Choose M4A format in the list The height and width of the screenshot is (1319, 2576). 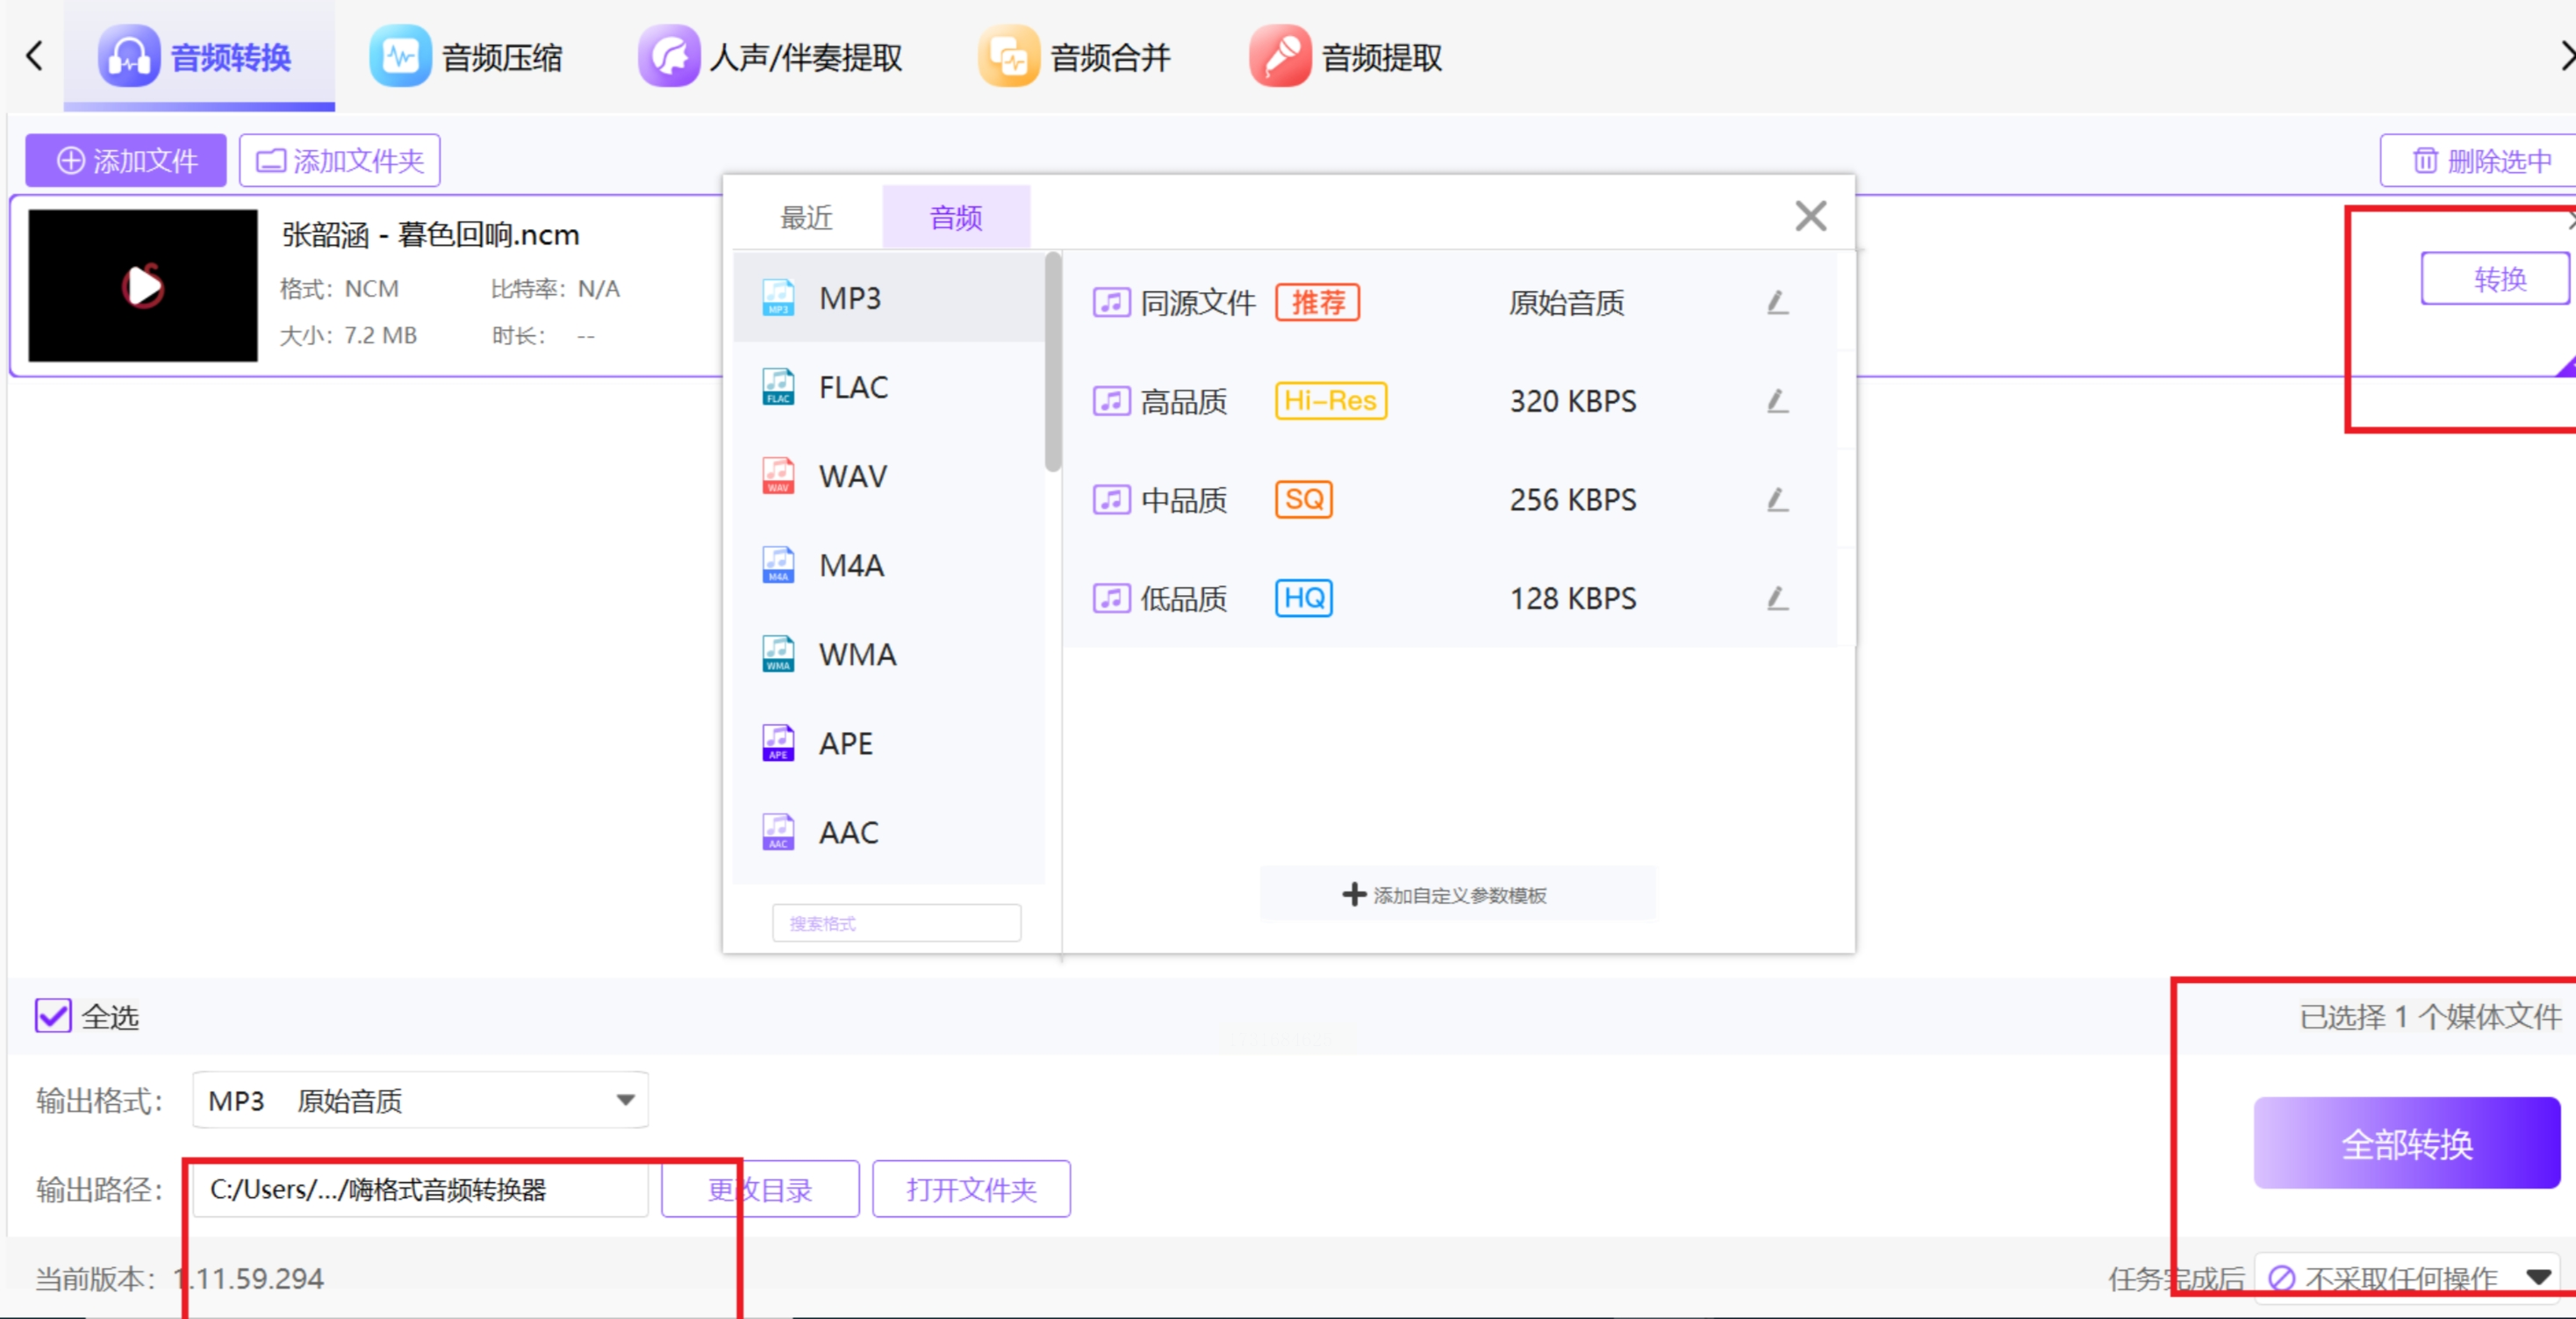pos(889,565)
